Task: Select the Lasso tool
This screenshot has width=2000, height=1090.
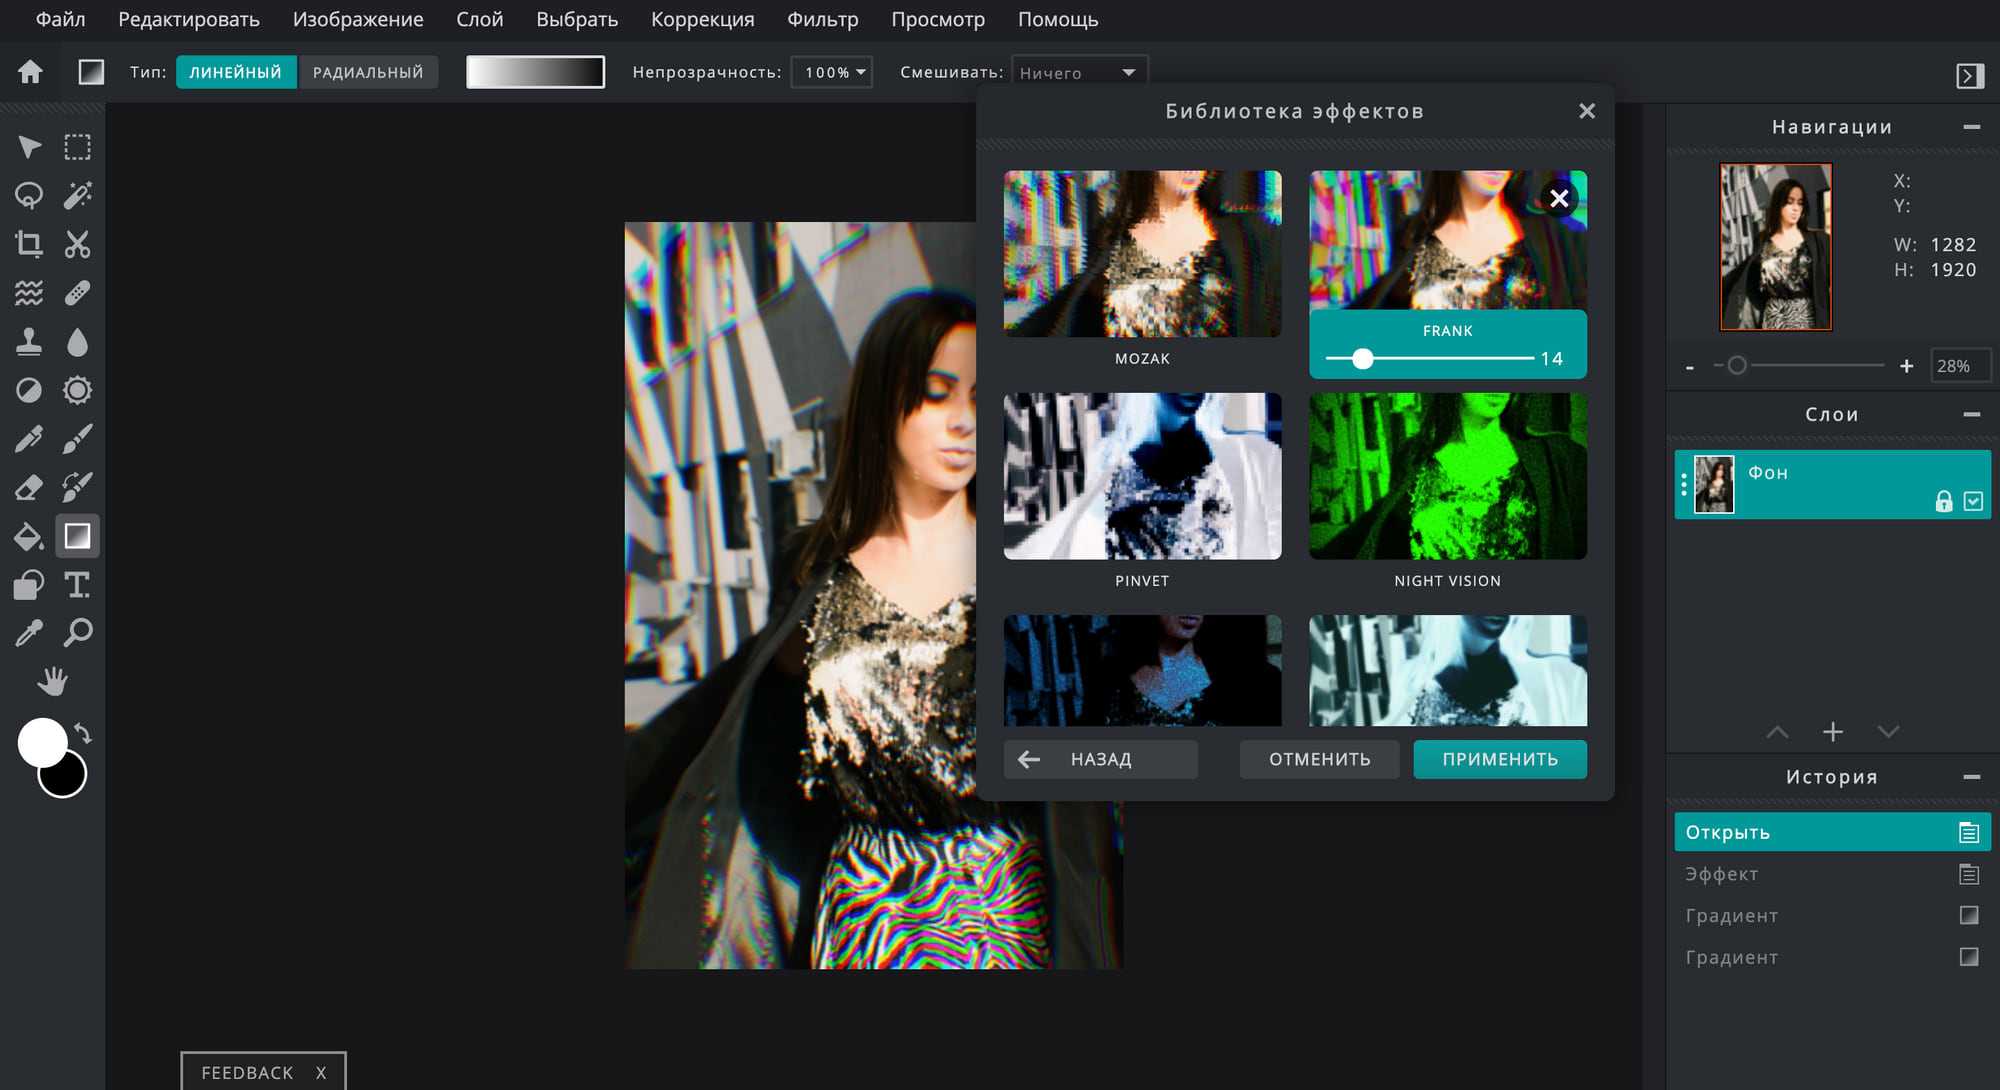Action: (29, 195)
